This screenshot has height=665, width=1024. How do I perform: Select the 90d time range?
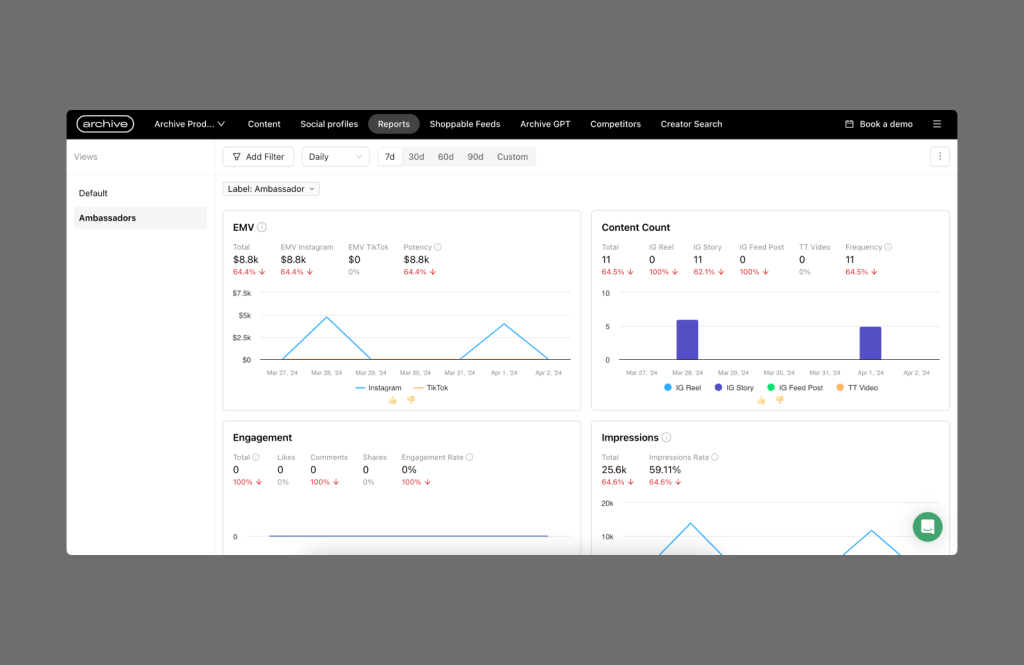click(475, 157)
